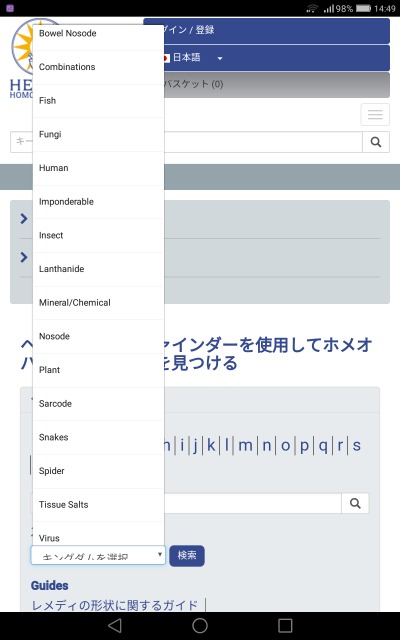Screen dimensions: 400x640
Task: Click letter m in alphabet index
Action: point(245,445)
